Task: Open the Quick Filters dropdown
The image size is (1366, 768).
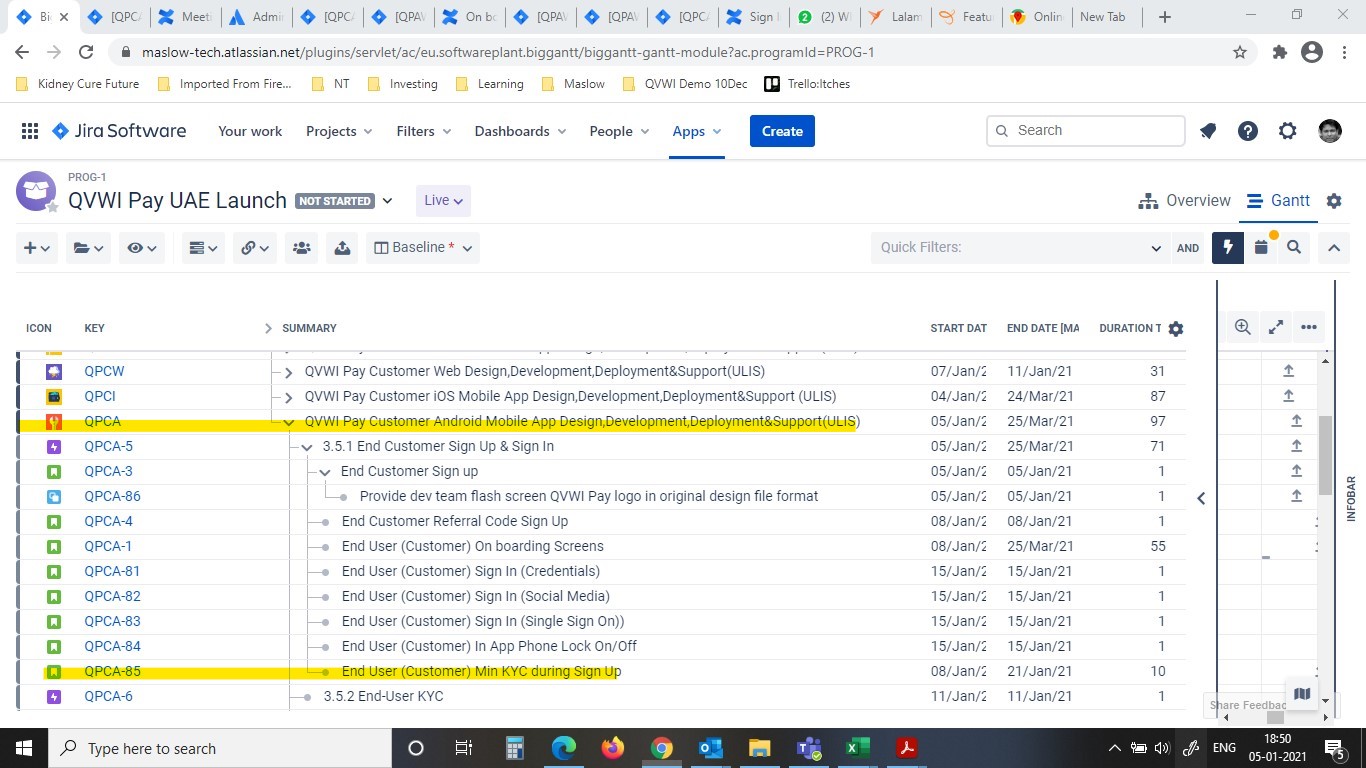Action: pos(1020,247)
